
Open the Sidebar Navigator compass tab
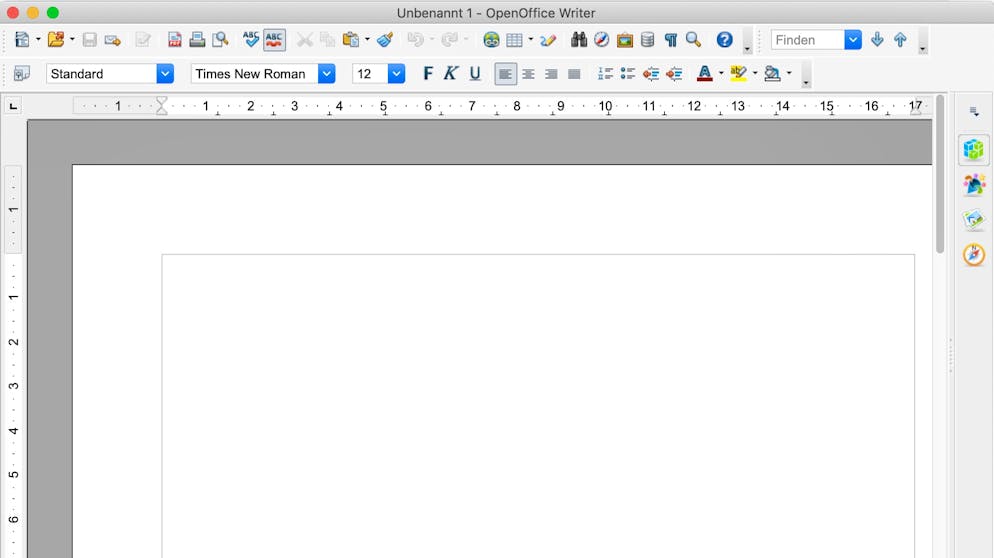point(974,255)
